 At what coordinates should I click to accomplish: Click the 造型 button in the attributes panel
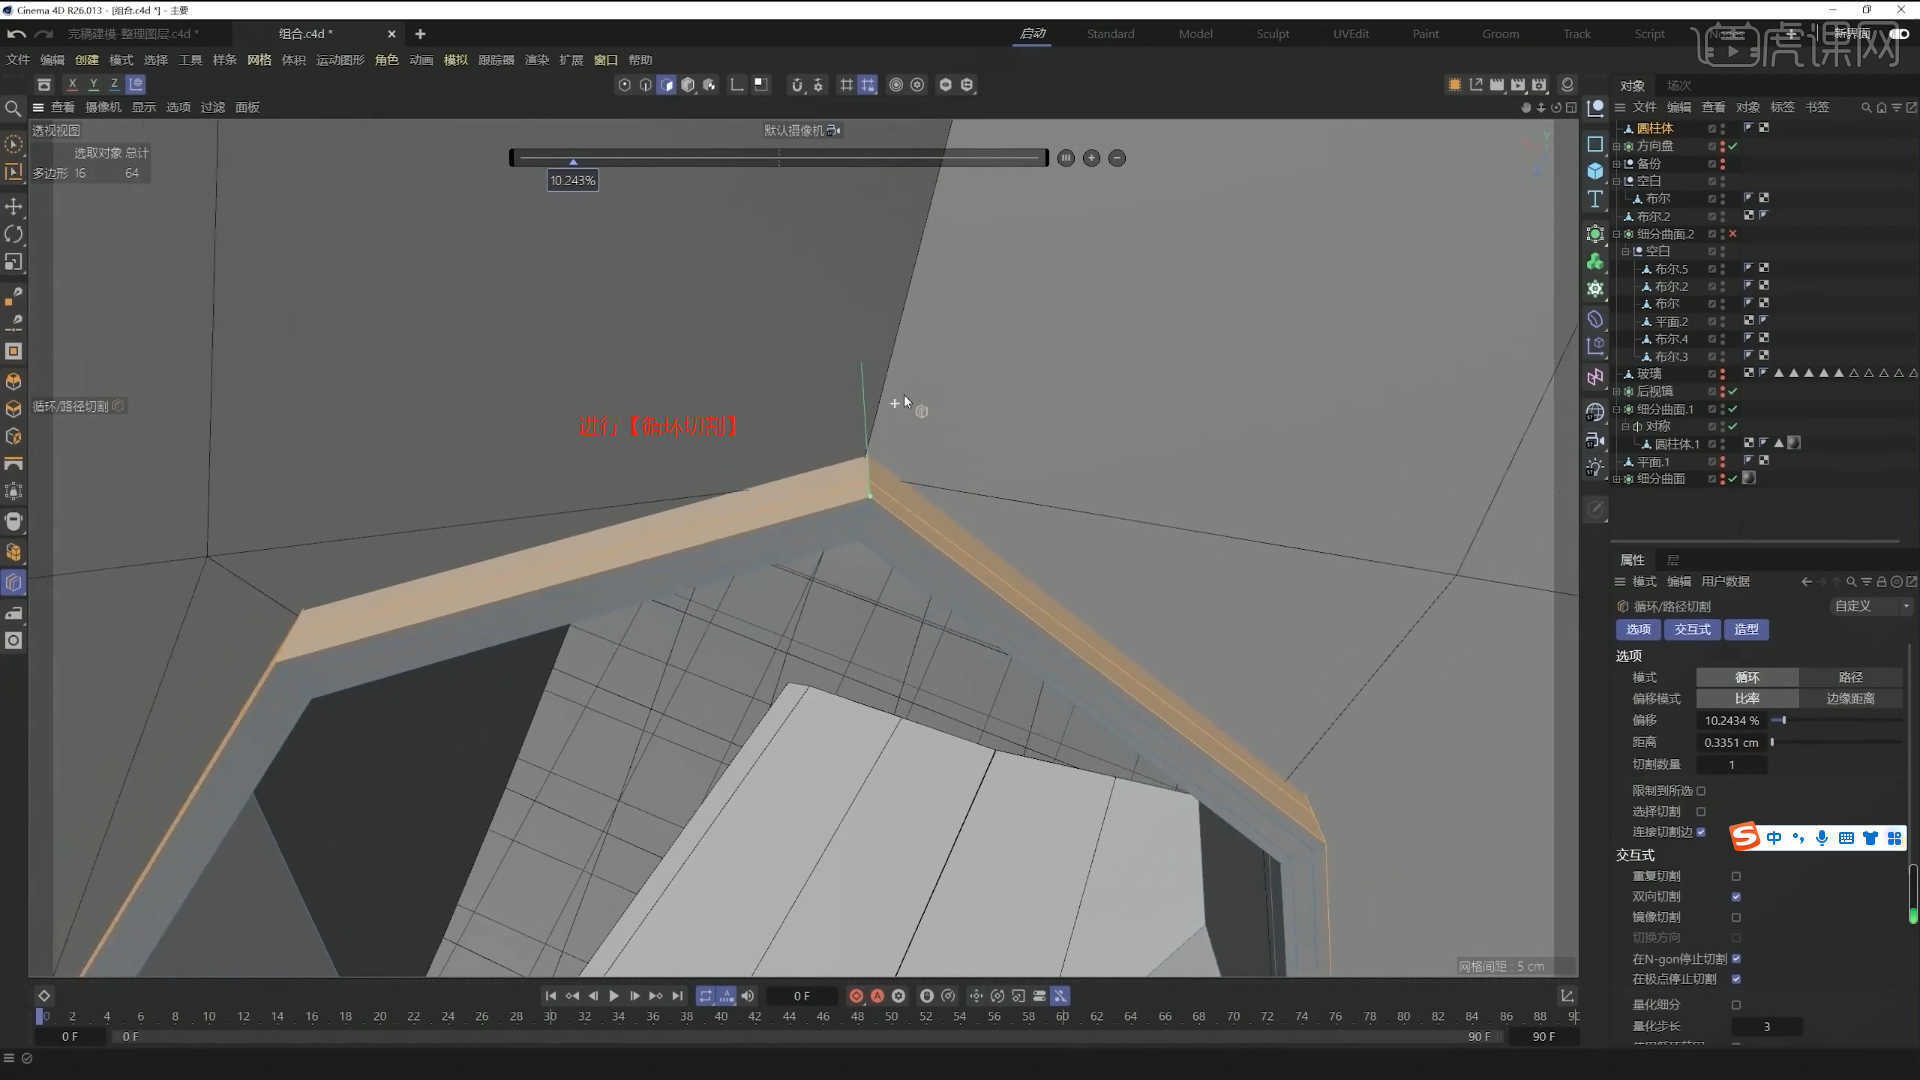(1746, 629)
